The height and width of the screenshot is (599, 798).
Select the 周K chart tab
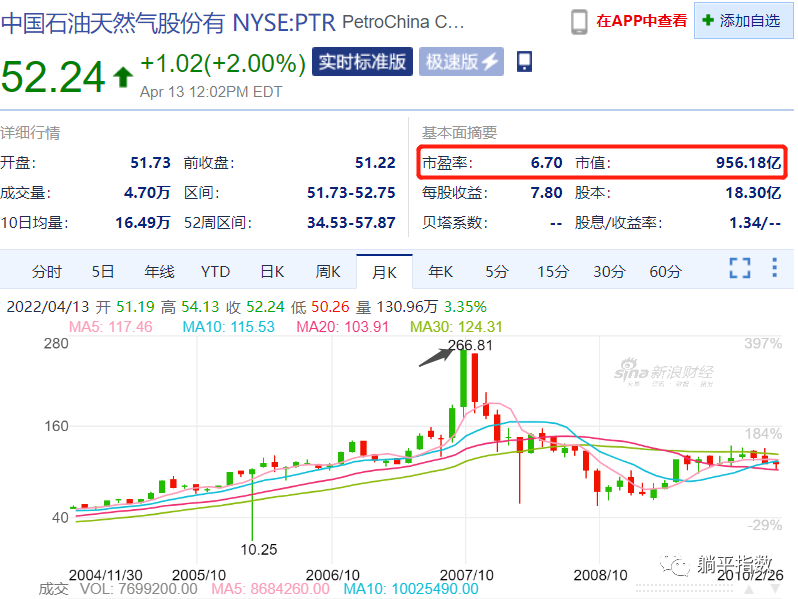pyautogui.click(x=328, y=272)
